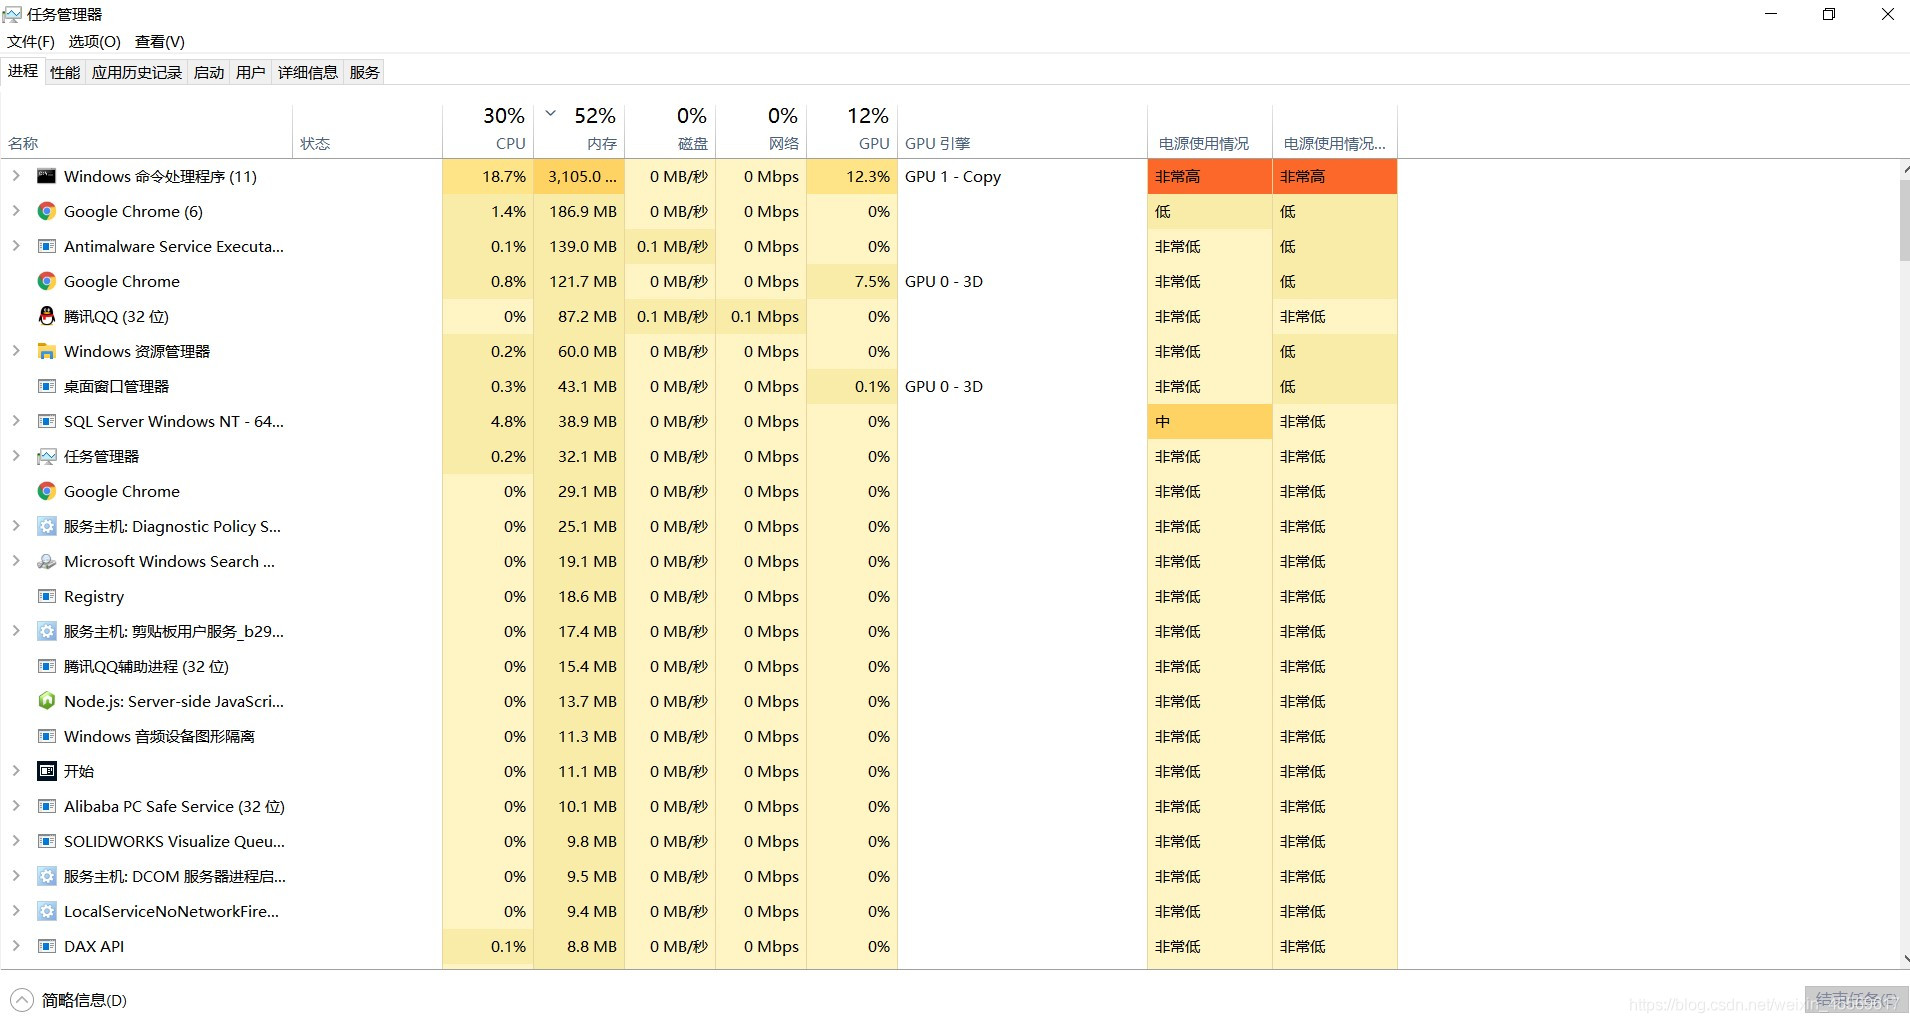Viewport: 1910px width, 1023px height.
Task: Expand the Windows 命令处理程序 (11) group
Action: (16, 176)
